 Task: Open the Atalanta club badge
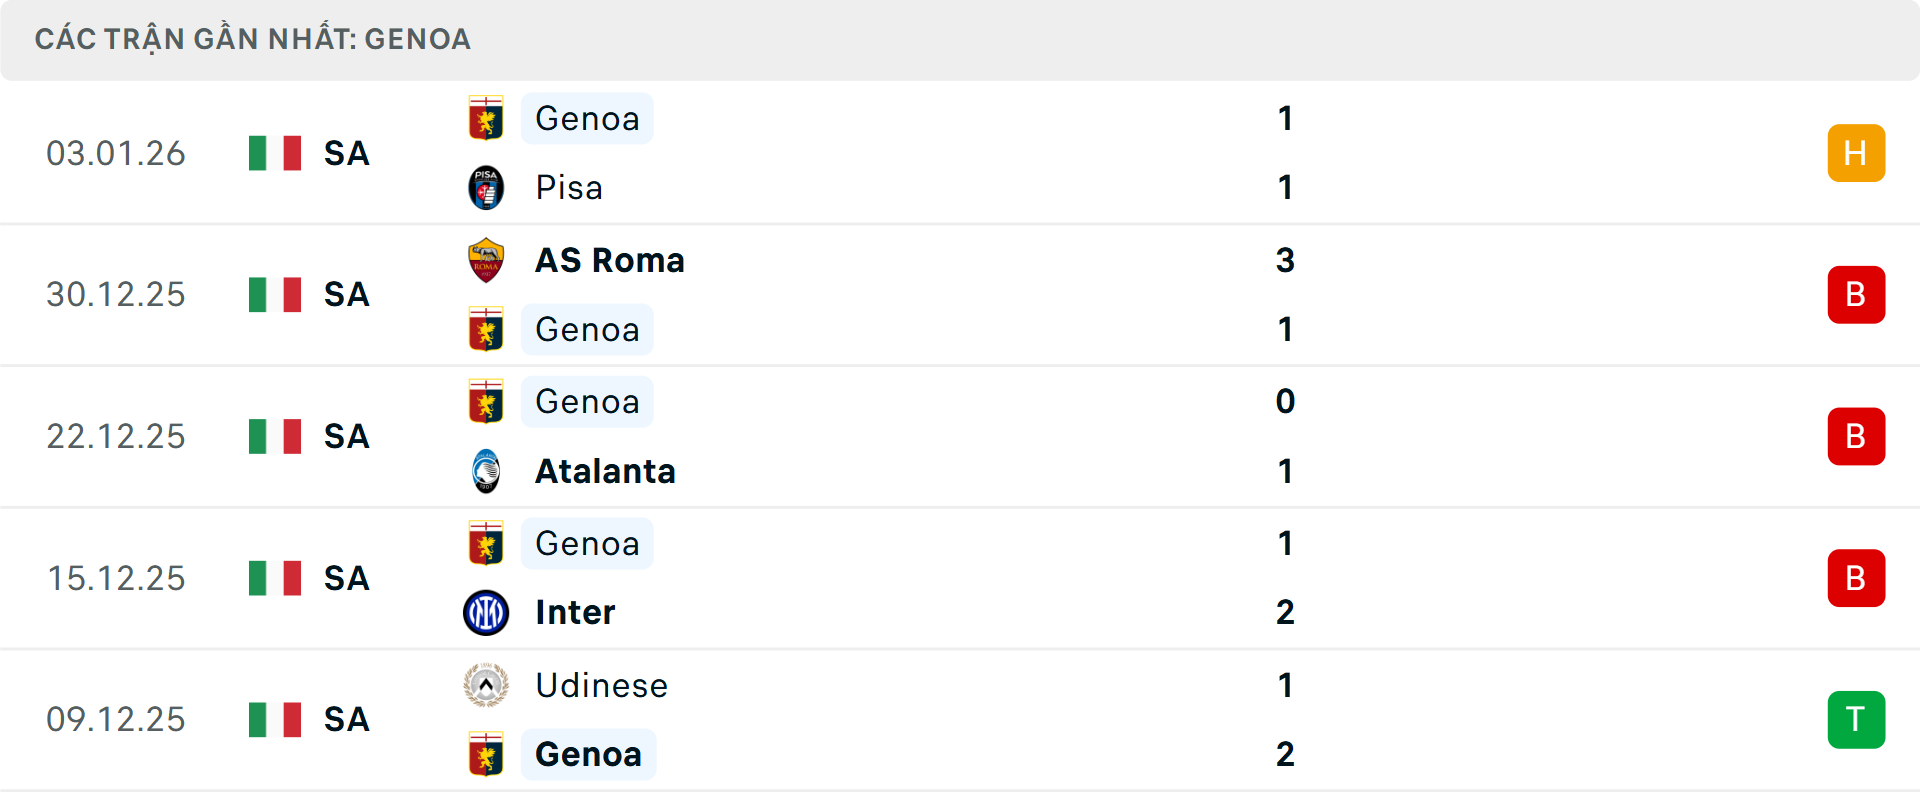(487, 471)
